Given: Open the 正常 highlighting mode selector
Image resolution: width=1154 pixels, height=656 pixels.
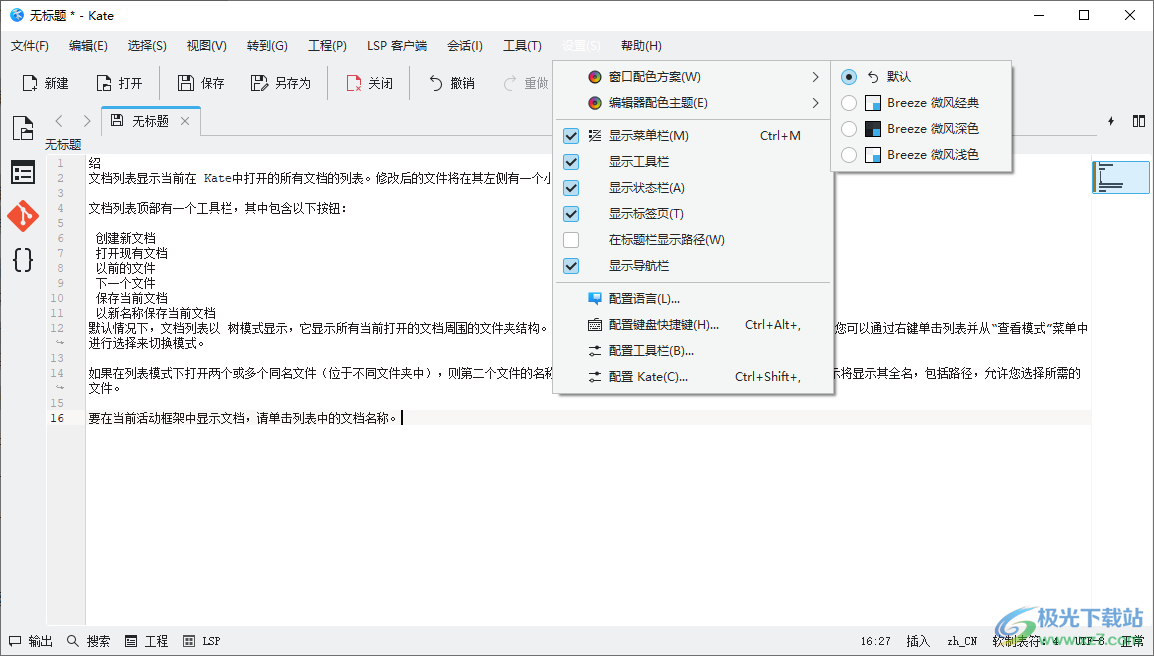Looking at the screenshot, I should coord(1133,641).
